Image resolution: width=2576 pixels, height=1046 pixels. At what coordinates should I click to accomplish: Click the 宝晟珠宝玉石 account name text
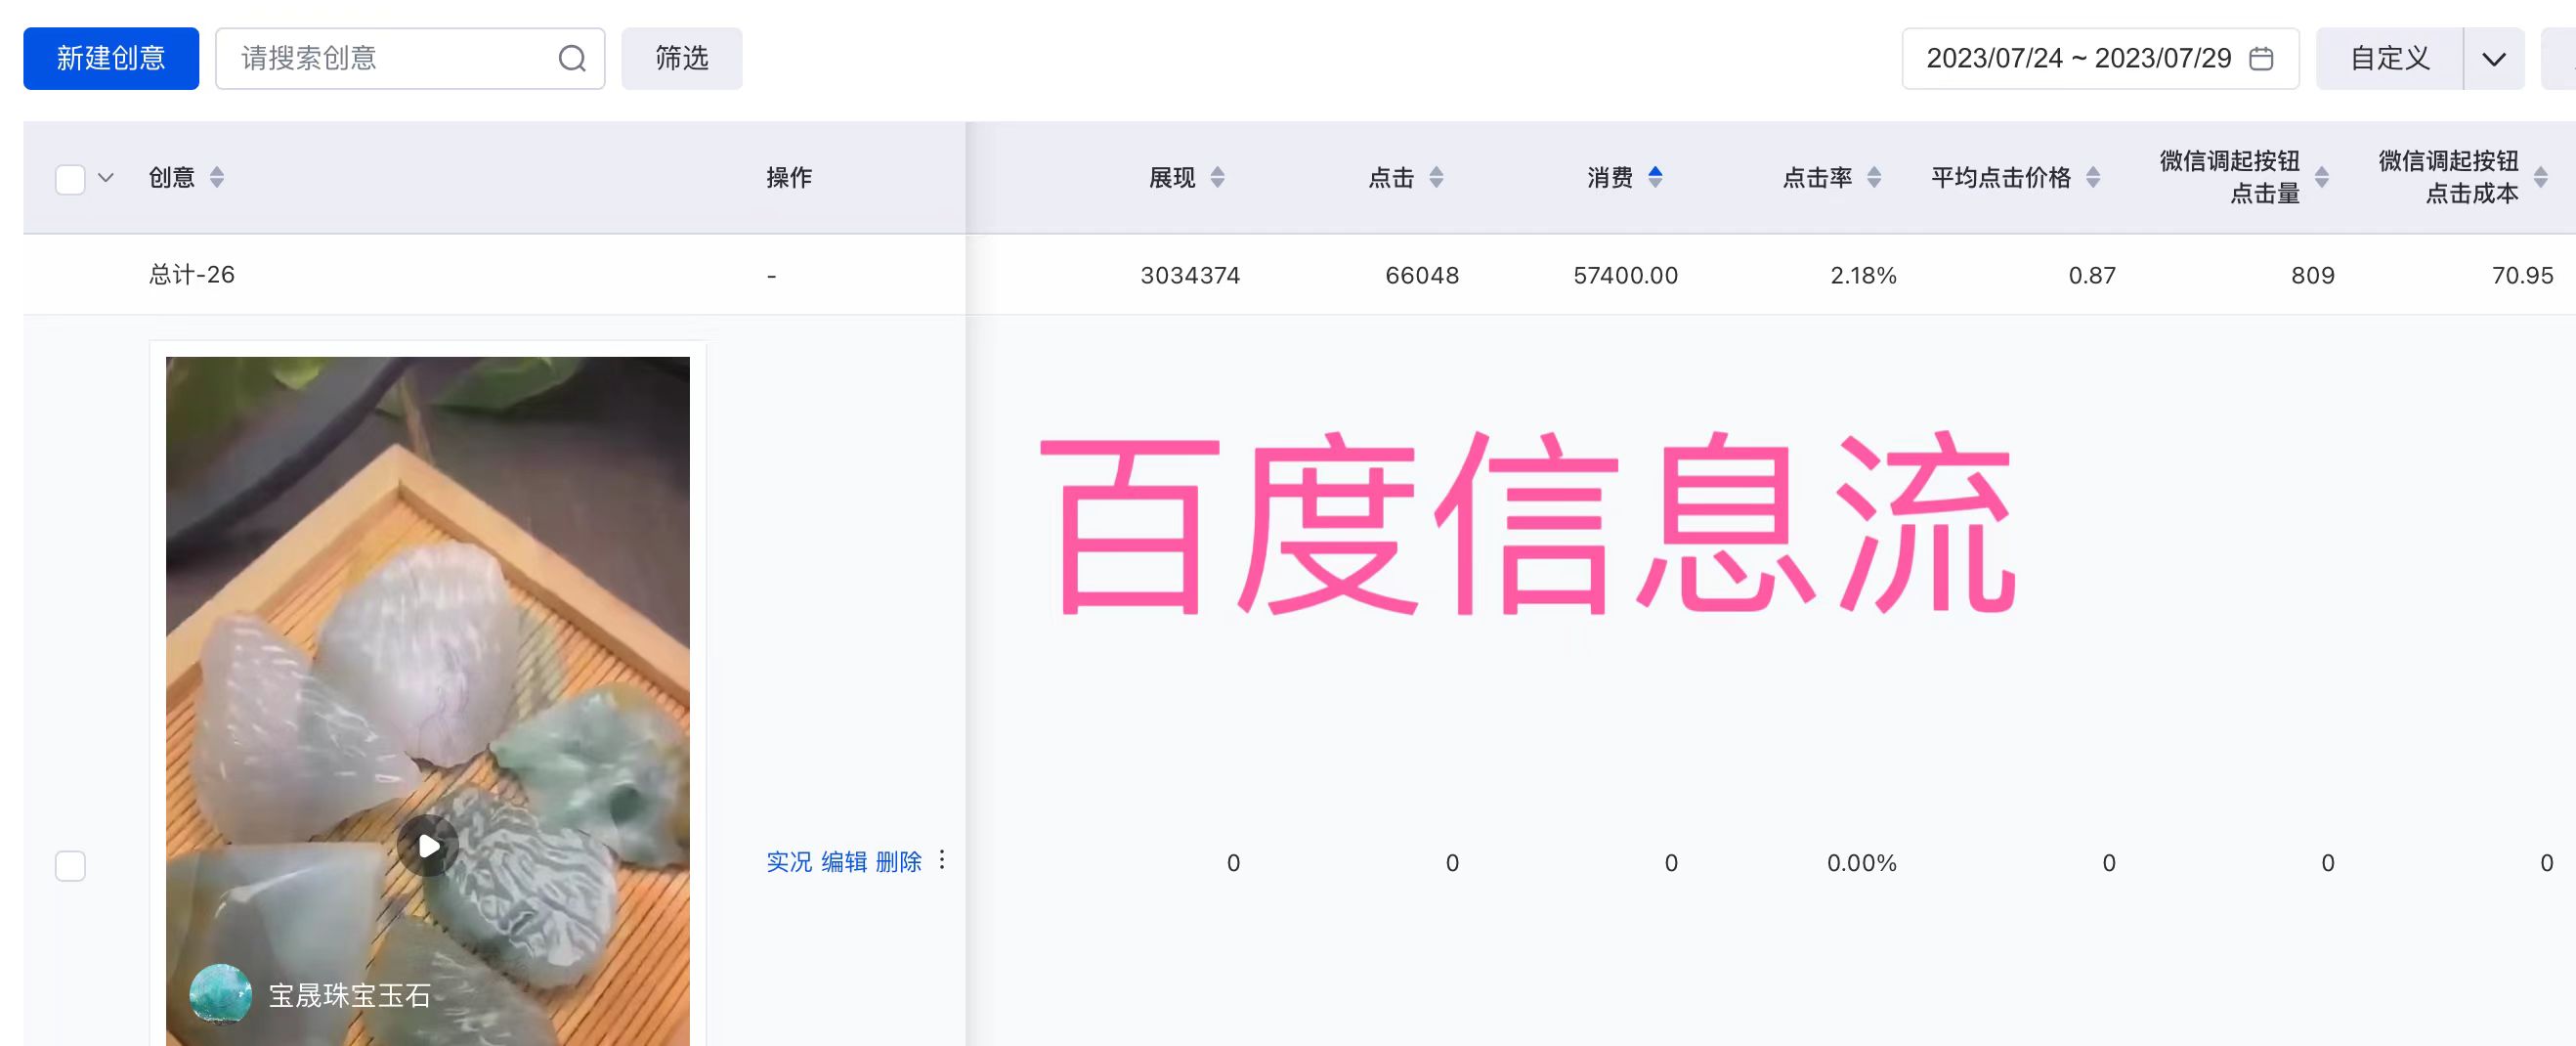tap(350, 995)
